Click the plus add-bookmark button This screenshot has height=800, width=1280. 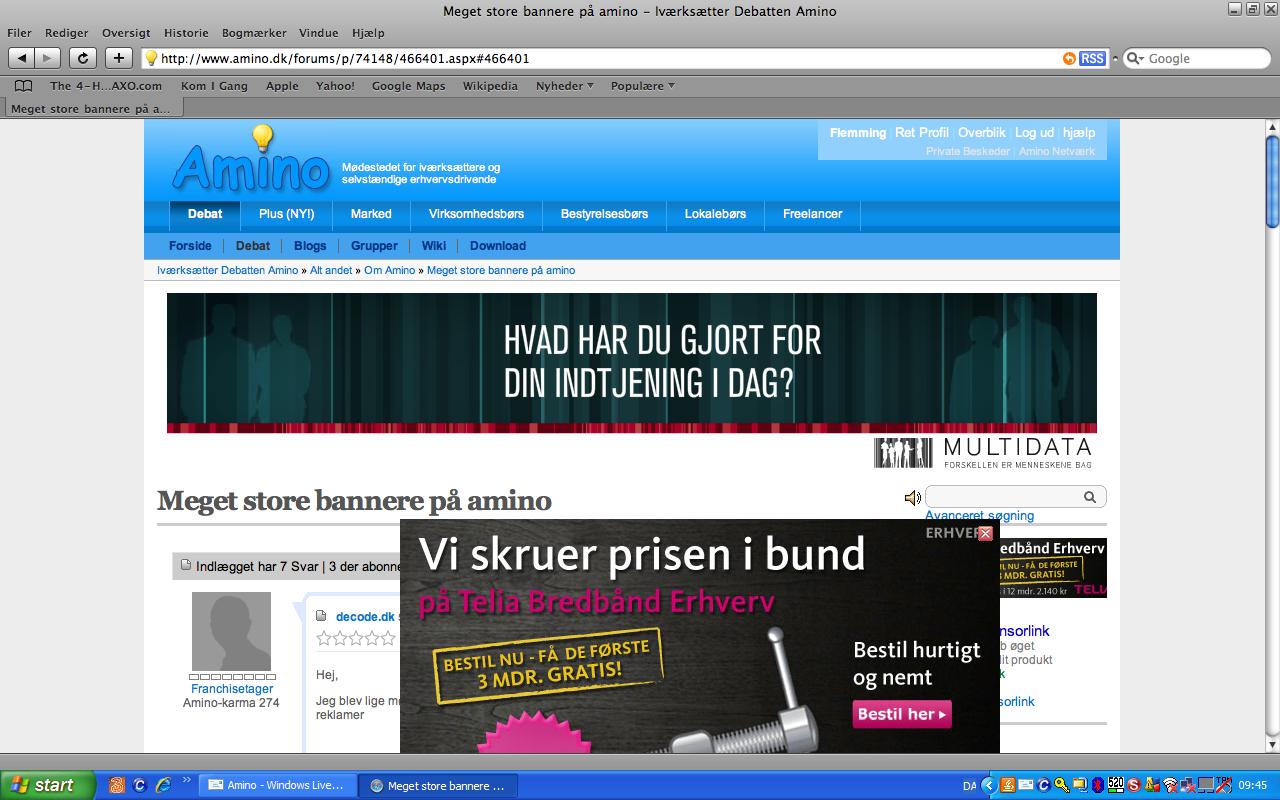pyautogui.click(x=119, y=58)
